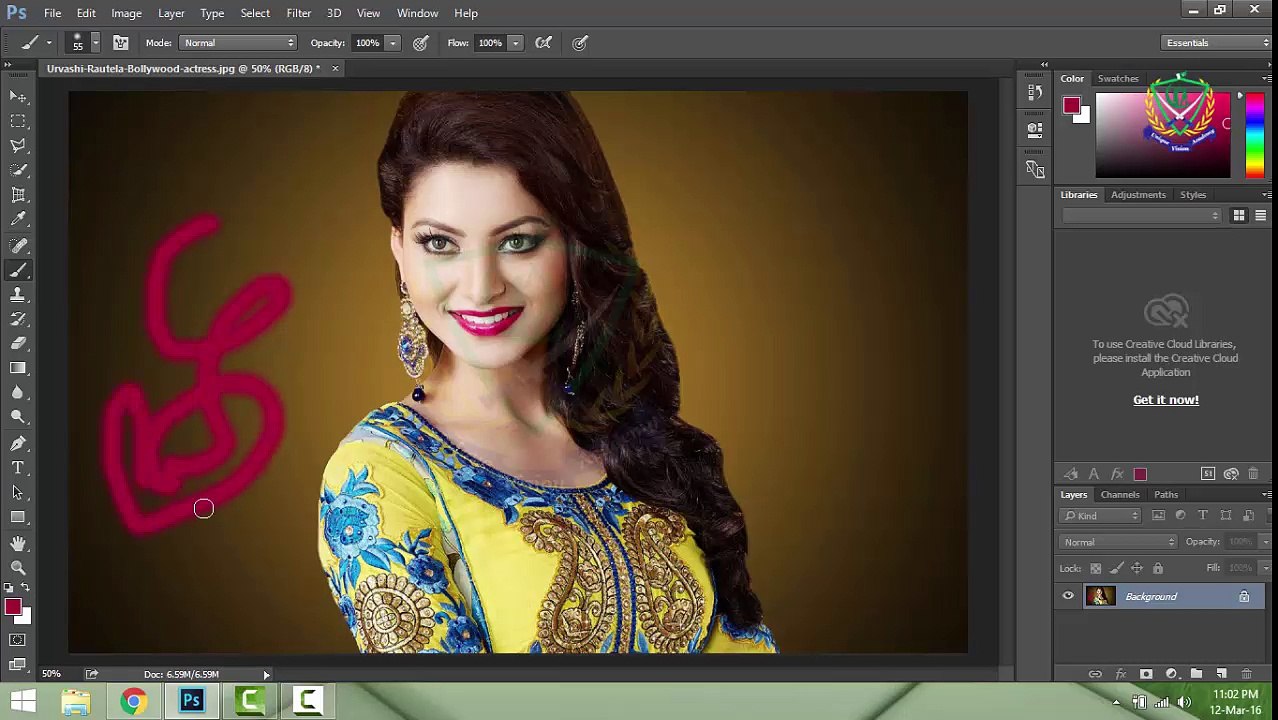Image resolution: width=1278 pixels, height=720 pixels.
Task: Open Brush Preset picker dropdown arrow
Action: coord(95,43)
